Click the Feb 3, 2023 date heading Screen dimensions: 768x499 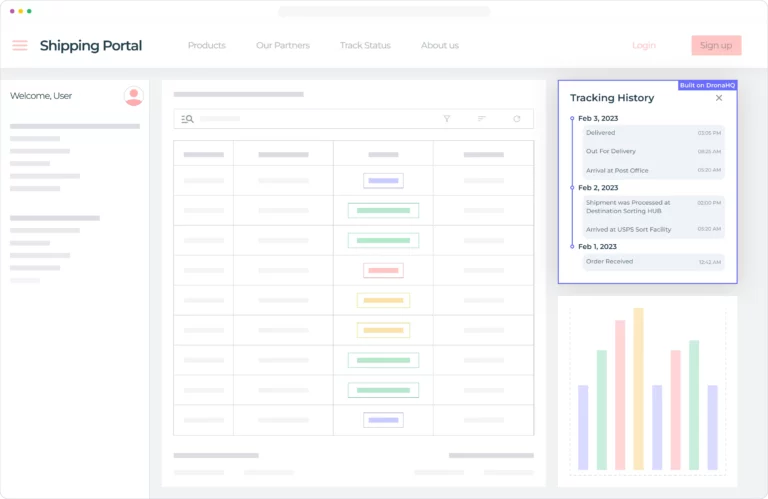(x=598, y=119)
